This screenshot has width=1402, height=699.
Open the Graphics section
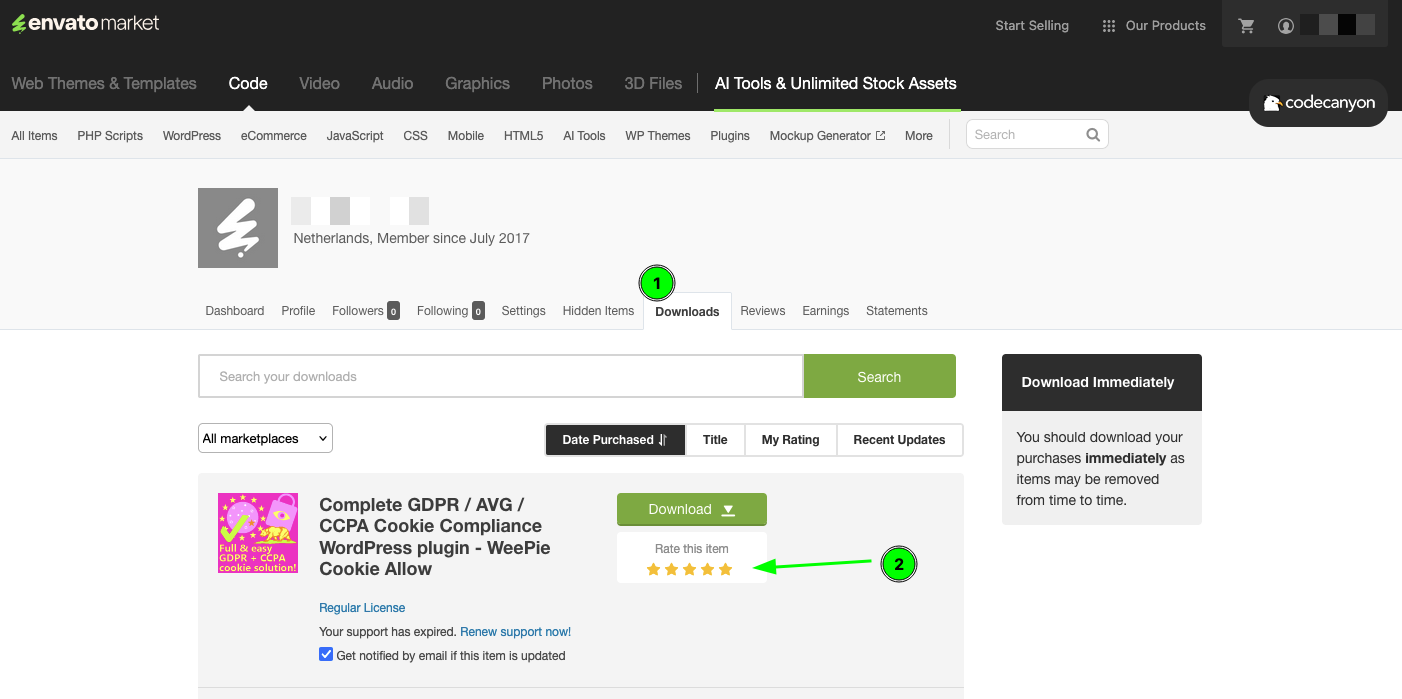coord(477,83)
